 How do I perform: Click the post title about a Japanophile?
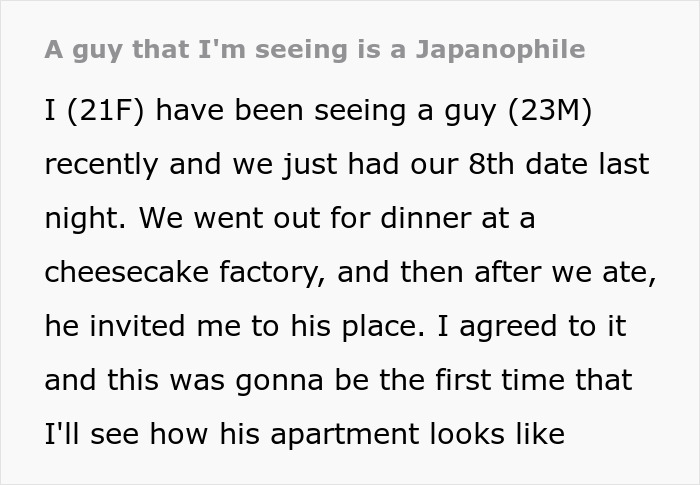pos(315,49)
